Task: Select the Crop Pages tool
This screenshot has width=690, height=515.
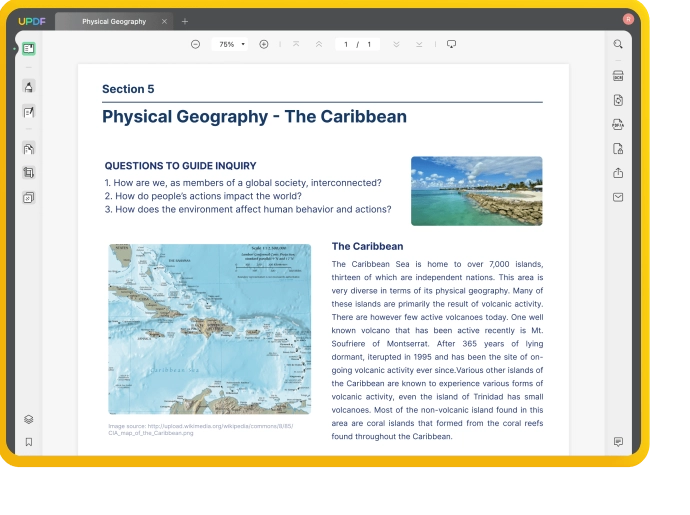Action: (x=29, y=173)
